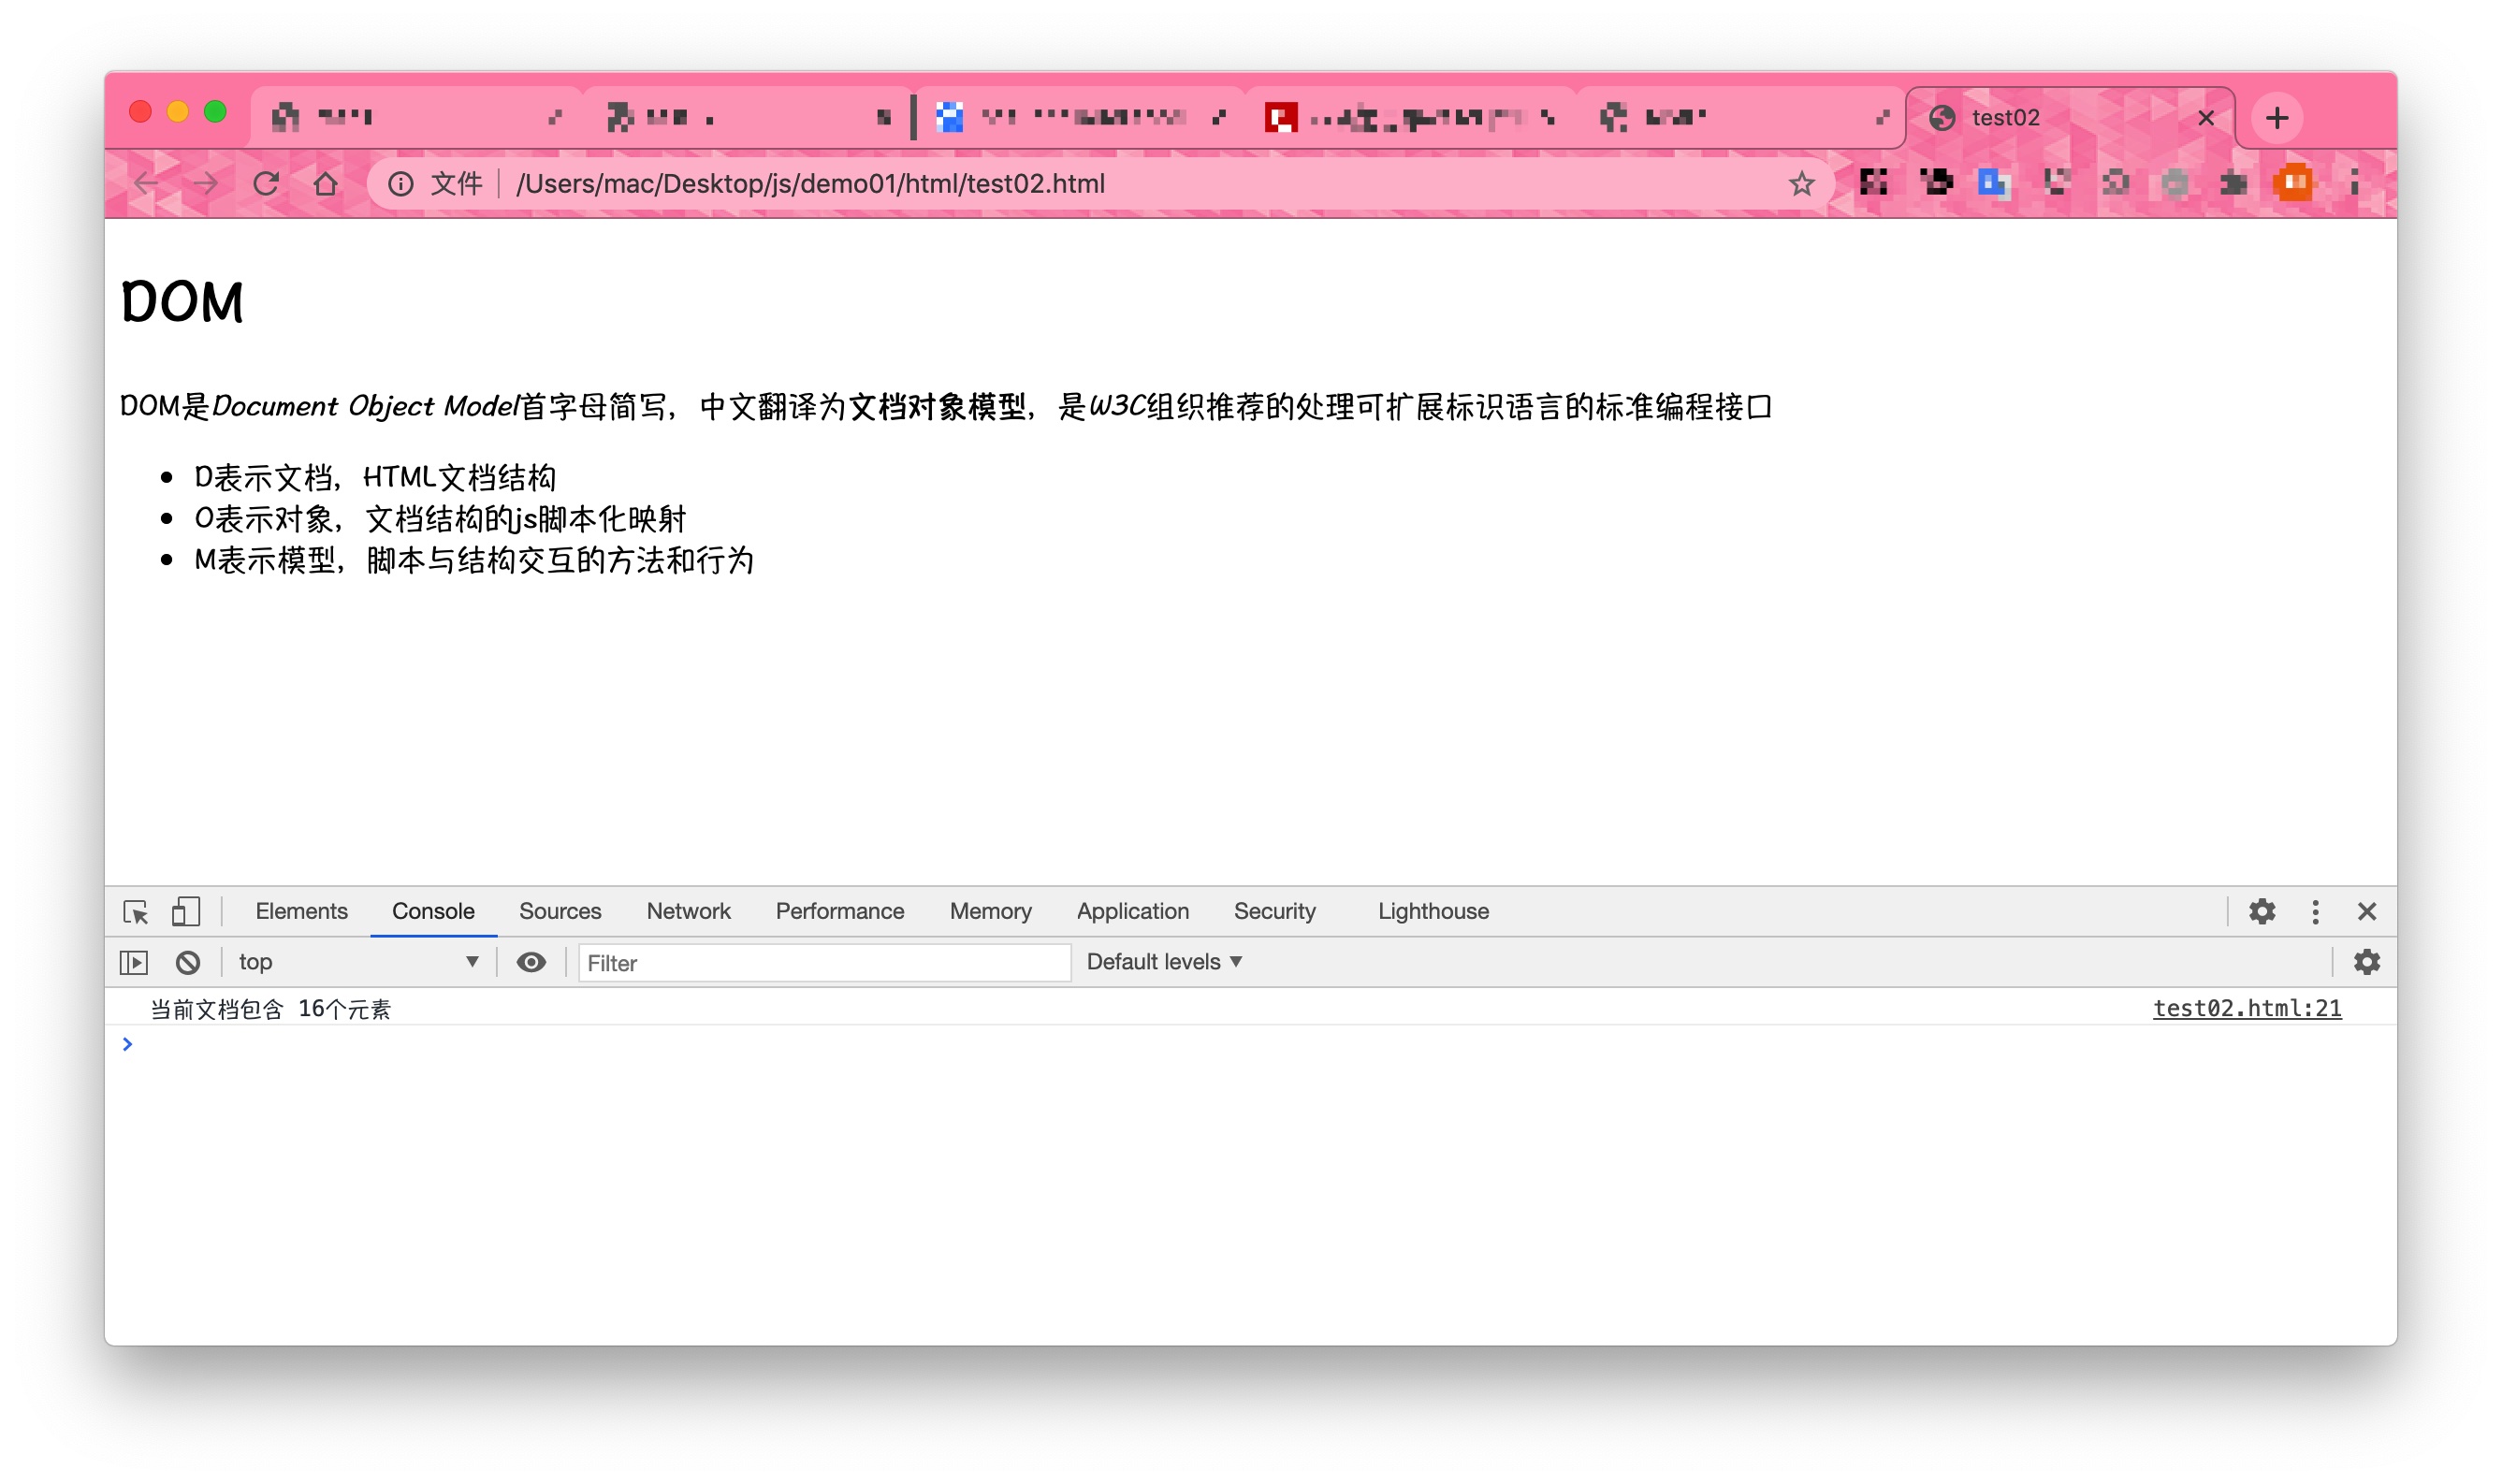Toggle device toolbar icon in DevTools

(186, 912)
